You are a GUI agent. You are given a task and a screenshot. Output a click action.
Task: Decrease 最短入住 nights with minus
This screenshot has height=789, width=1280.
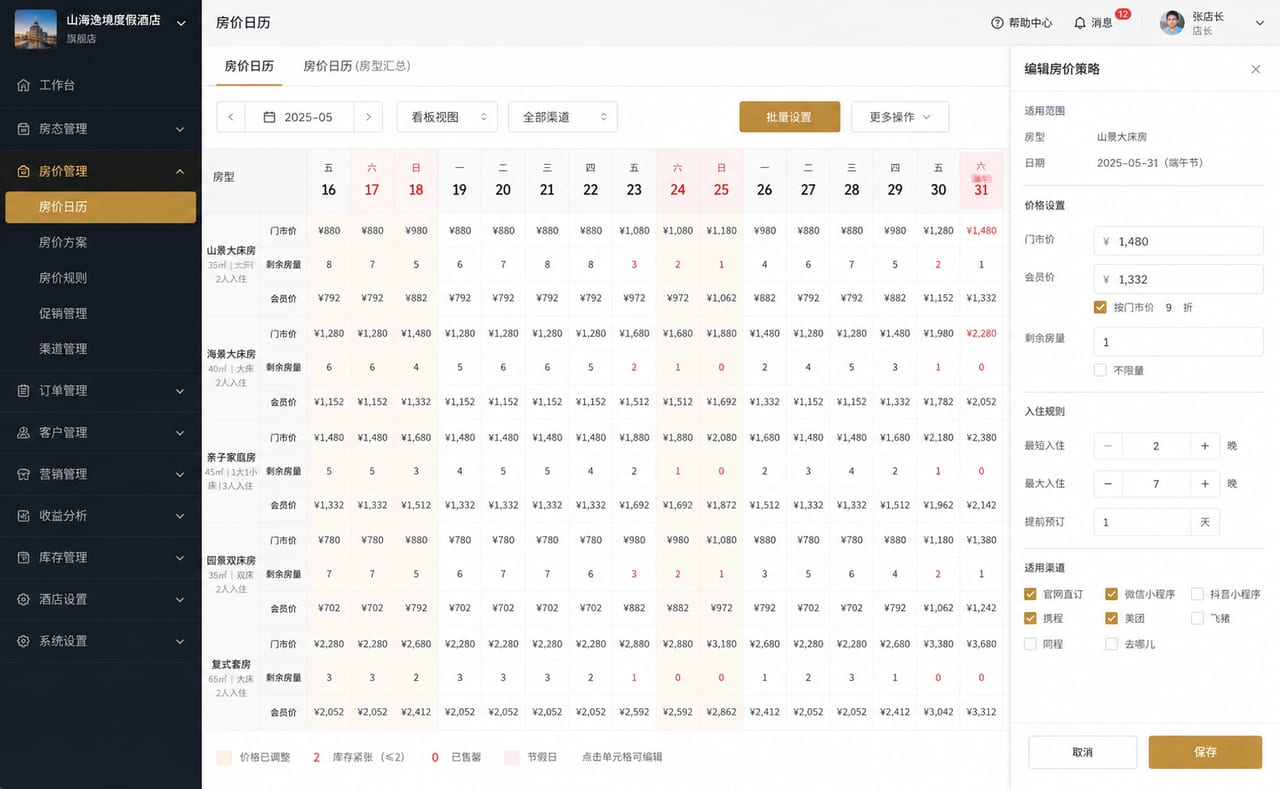pyautogui.click(x=1108, y=446)
